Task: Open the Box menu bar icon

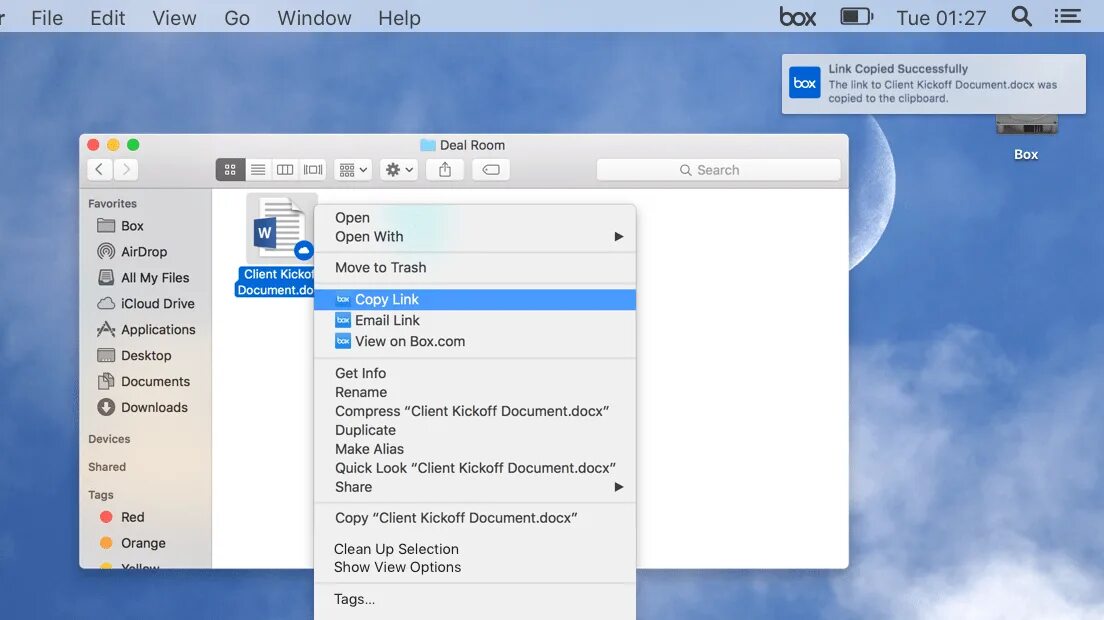Action: (797, 17)
